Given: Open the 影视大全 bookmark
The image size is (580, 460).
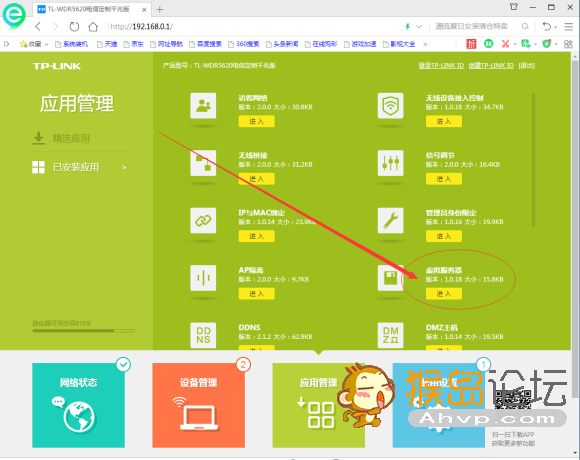Looking at the screenshot, I should click(399, 44).
